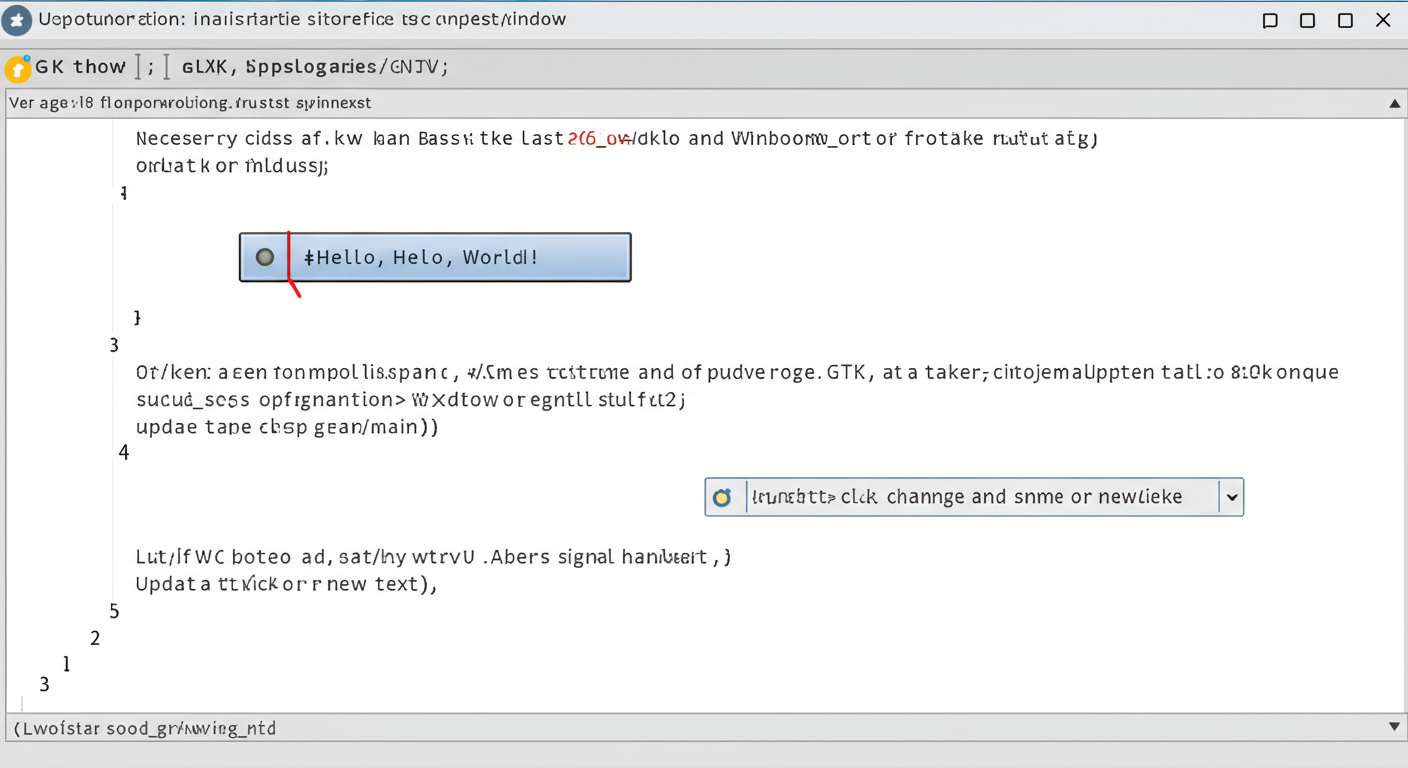Click the "clck channge and snme" combo text field
1408x768 pixels.
980,497
